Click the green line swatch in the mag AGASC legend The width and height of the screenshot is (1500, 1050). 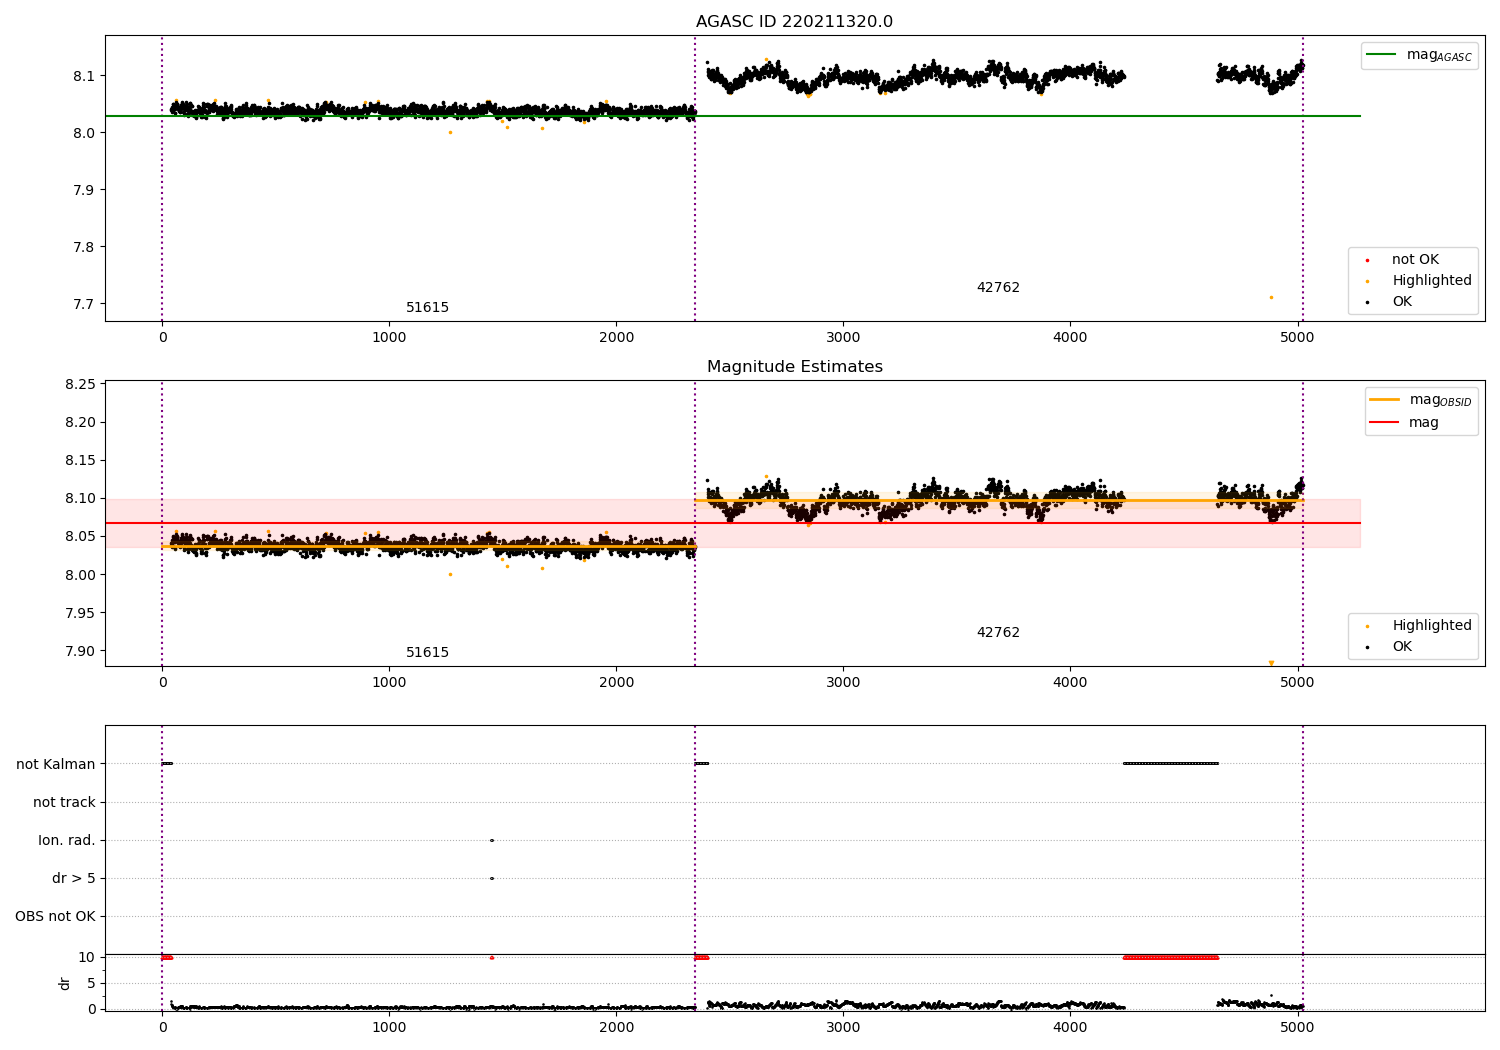(1382, 55)
